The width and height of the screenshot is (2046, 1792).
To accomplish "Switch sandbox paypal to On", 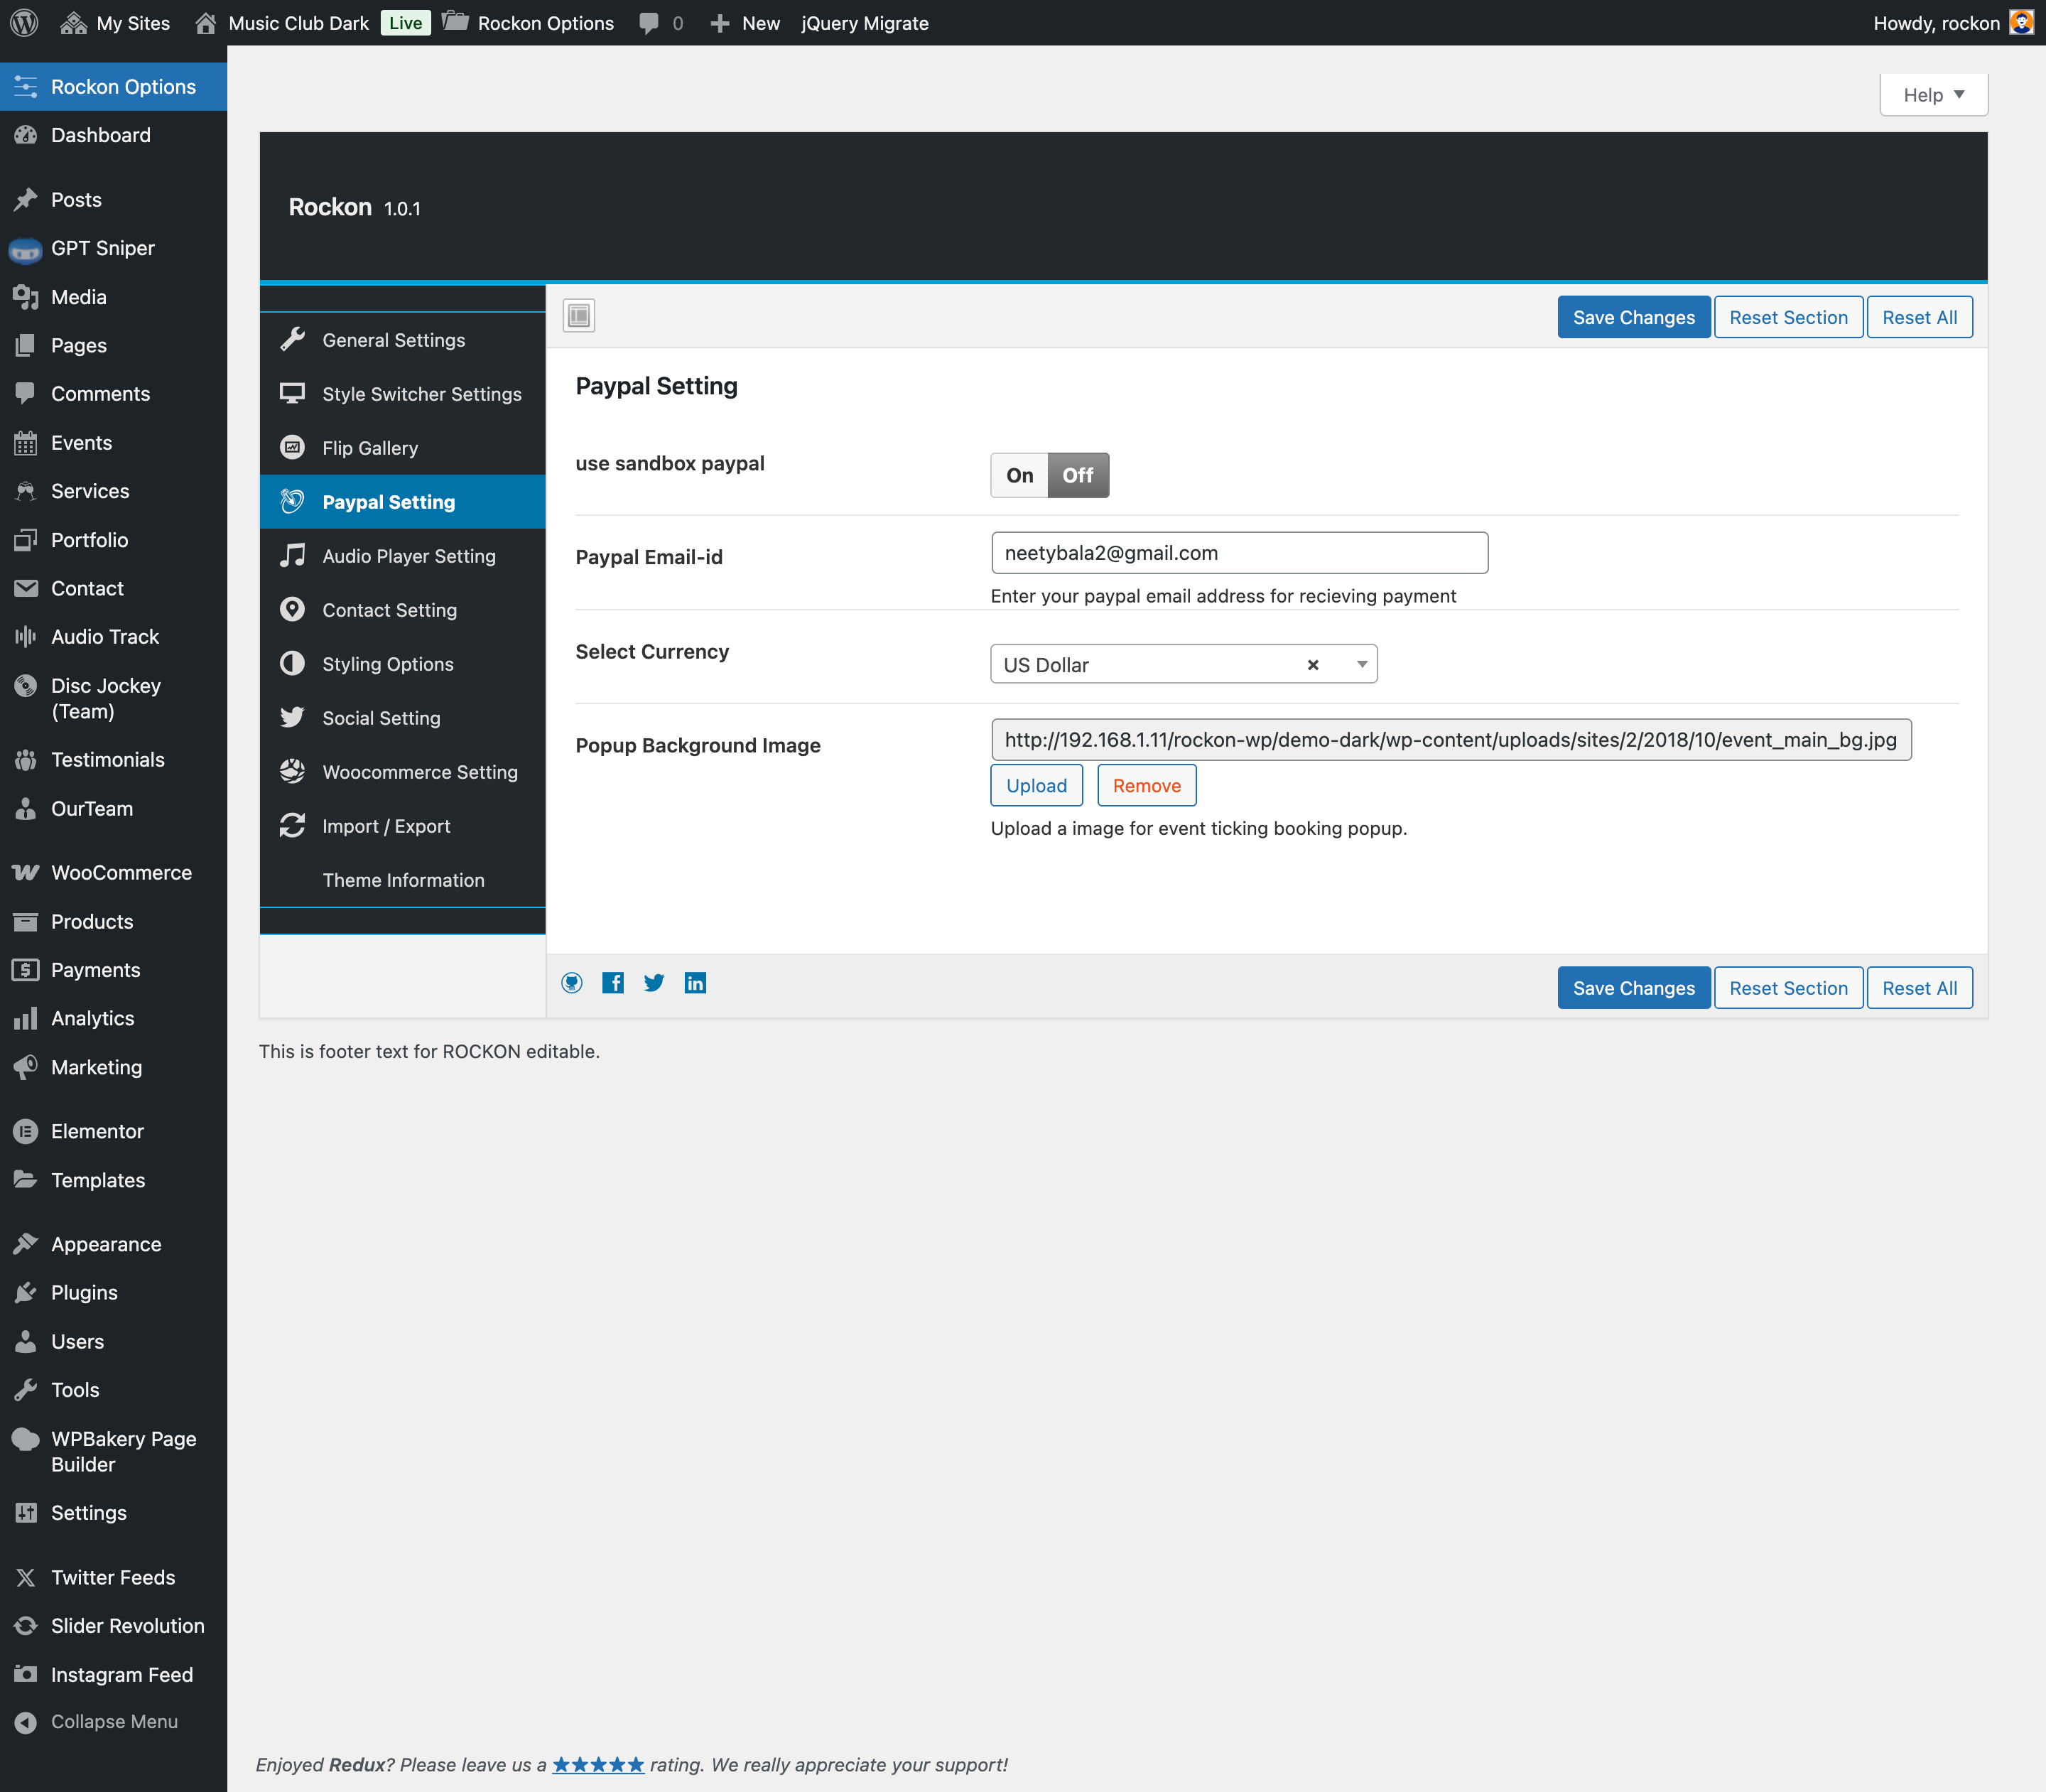I will click(x=1019, y=475).
